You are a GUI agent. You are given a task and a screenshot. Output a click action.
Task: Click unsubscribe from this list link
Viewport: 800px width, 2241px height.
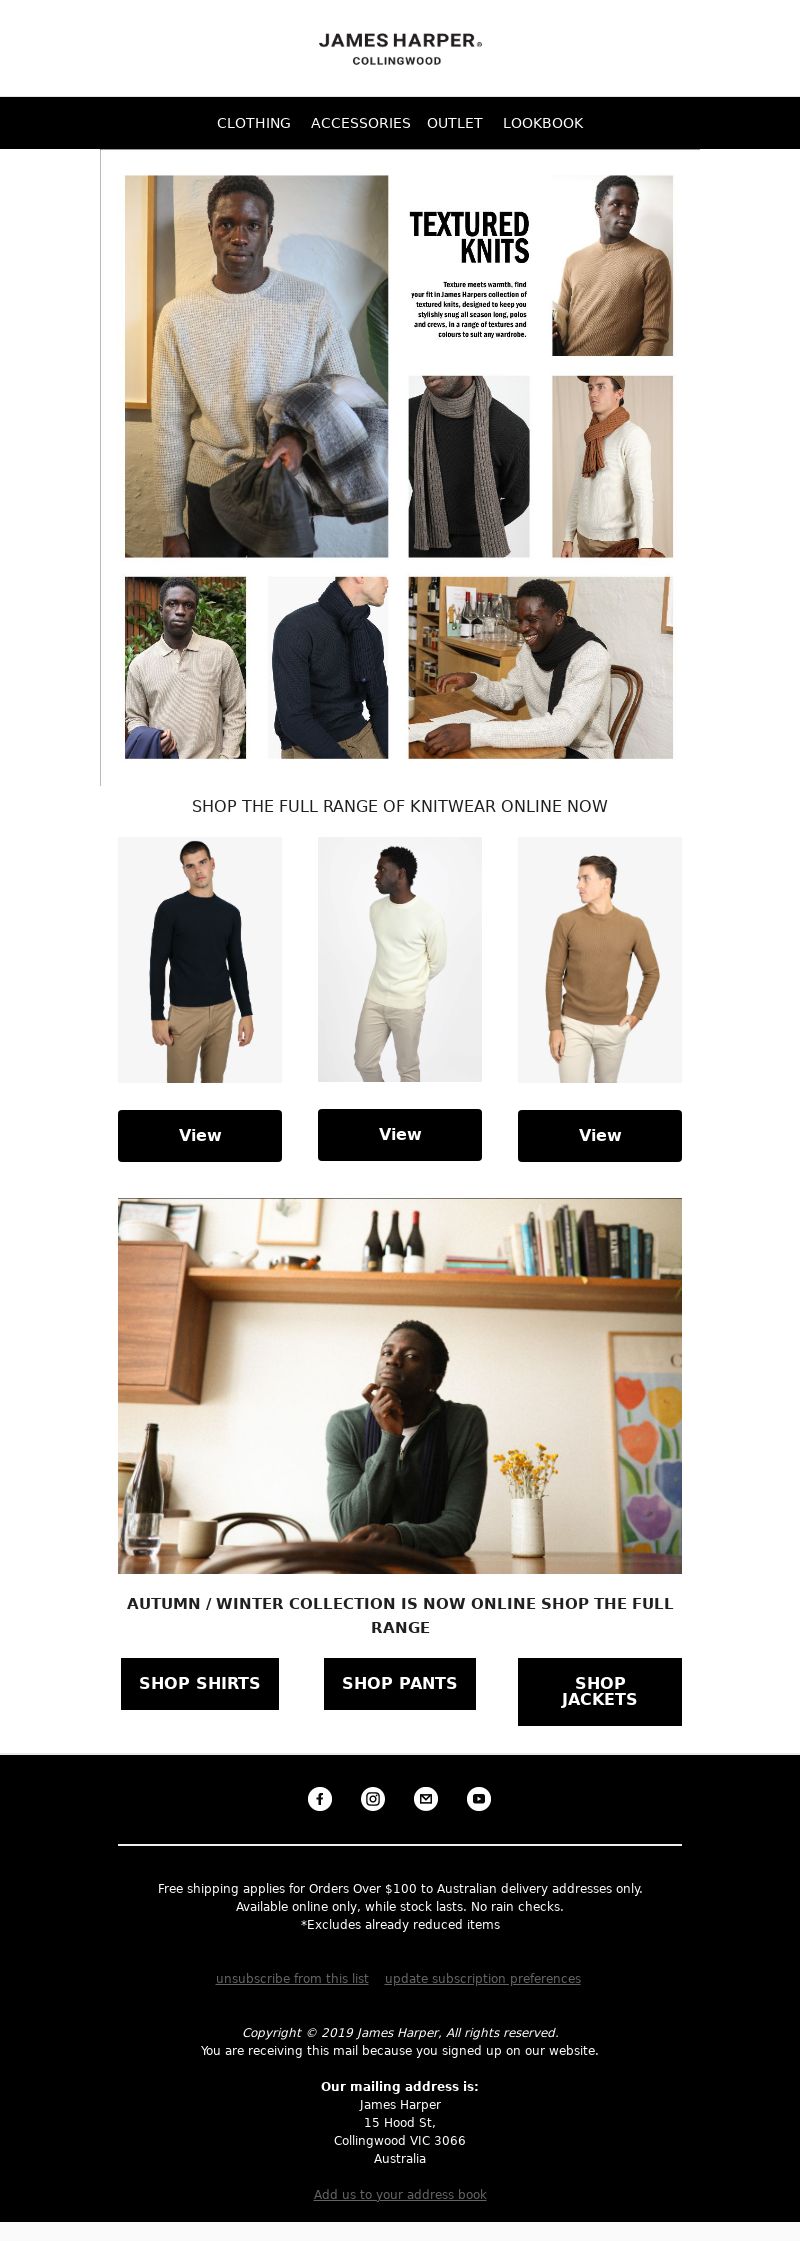coord(292,1978)
